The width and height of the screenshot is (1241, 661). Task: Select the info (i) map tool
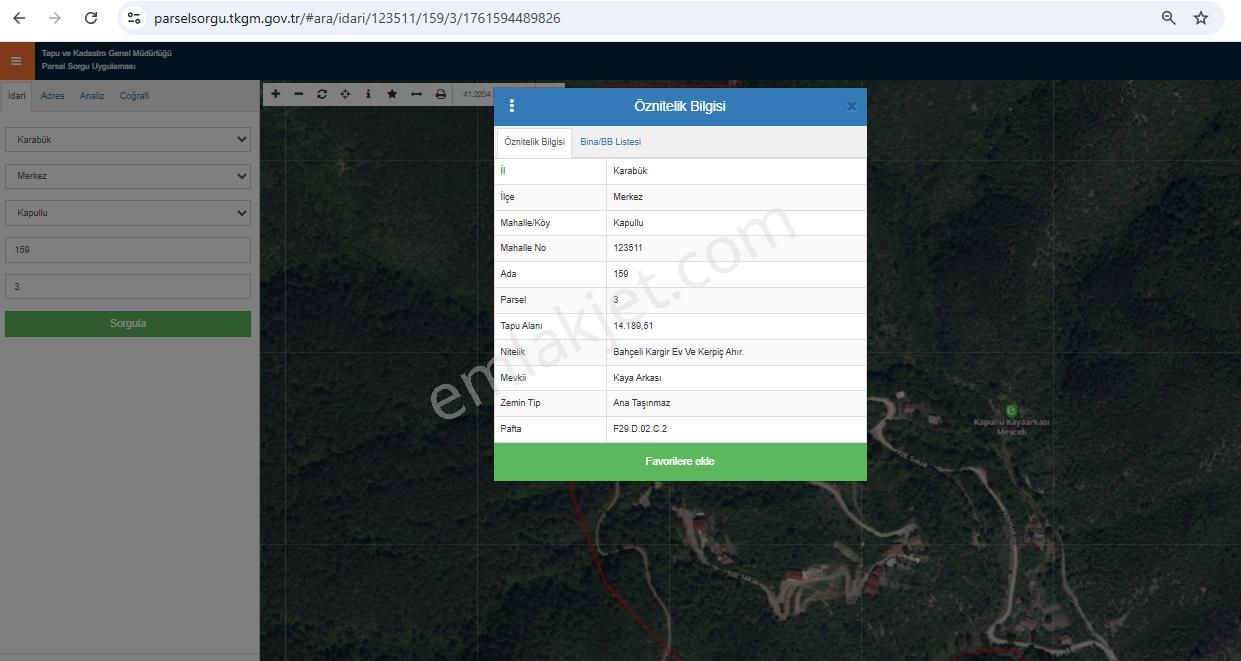click(x=368, y=94)
